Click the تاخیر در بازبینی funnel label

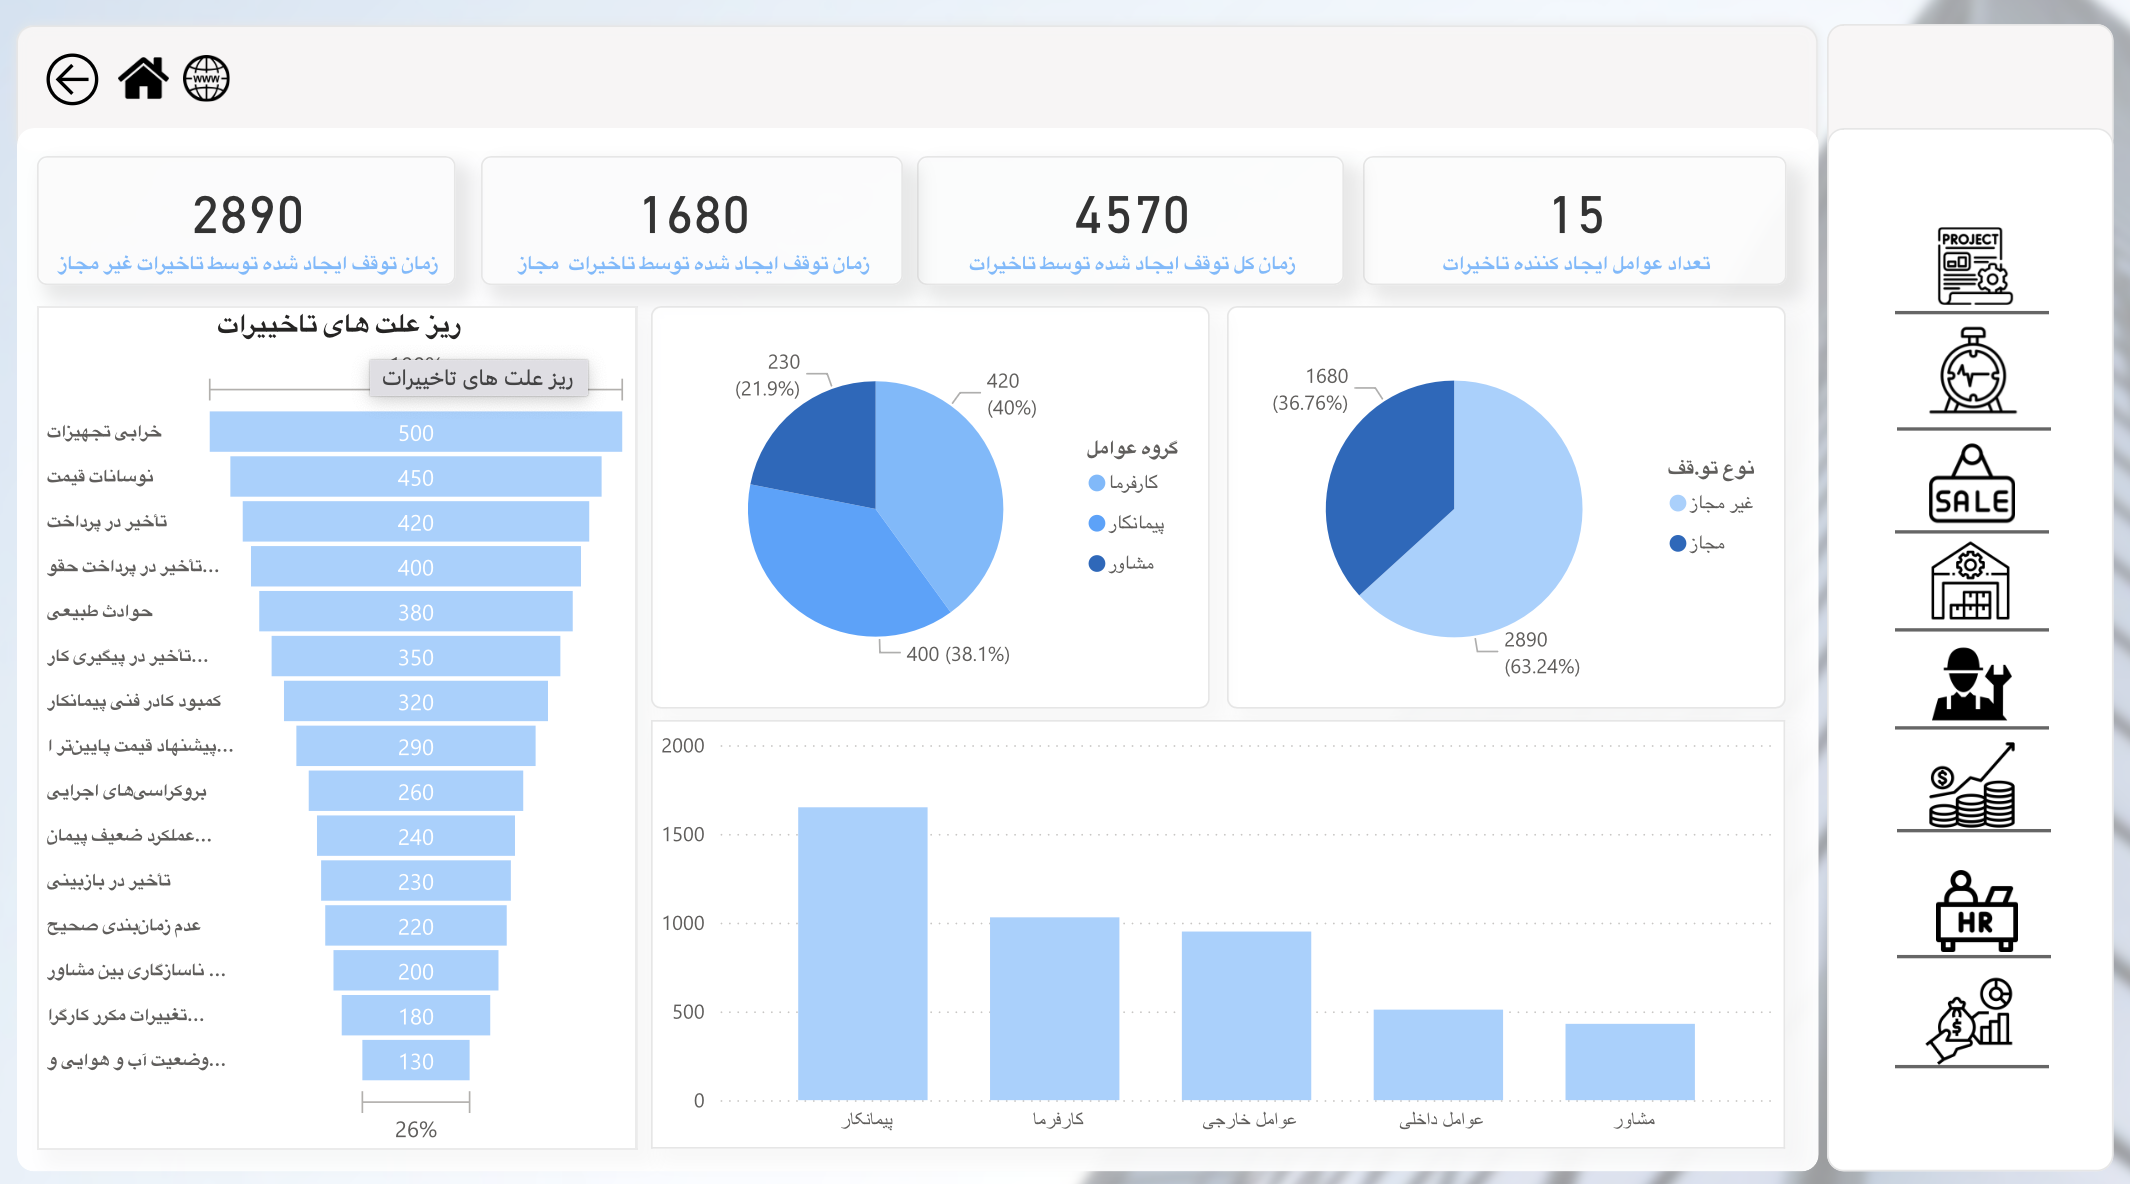pyautogui.click(x=109, y=881)
